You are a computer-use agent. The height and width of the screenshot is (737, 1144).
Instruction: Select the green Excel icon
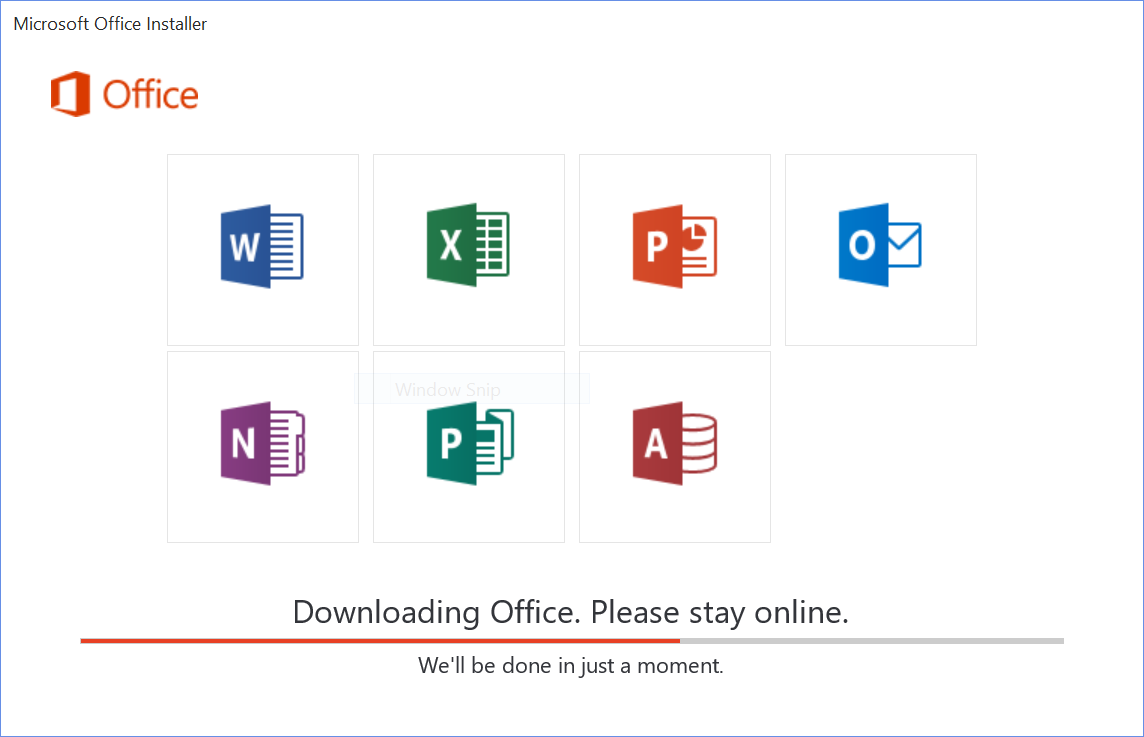point(468,247)
